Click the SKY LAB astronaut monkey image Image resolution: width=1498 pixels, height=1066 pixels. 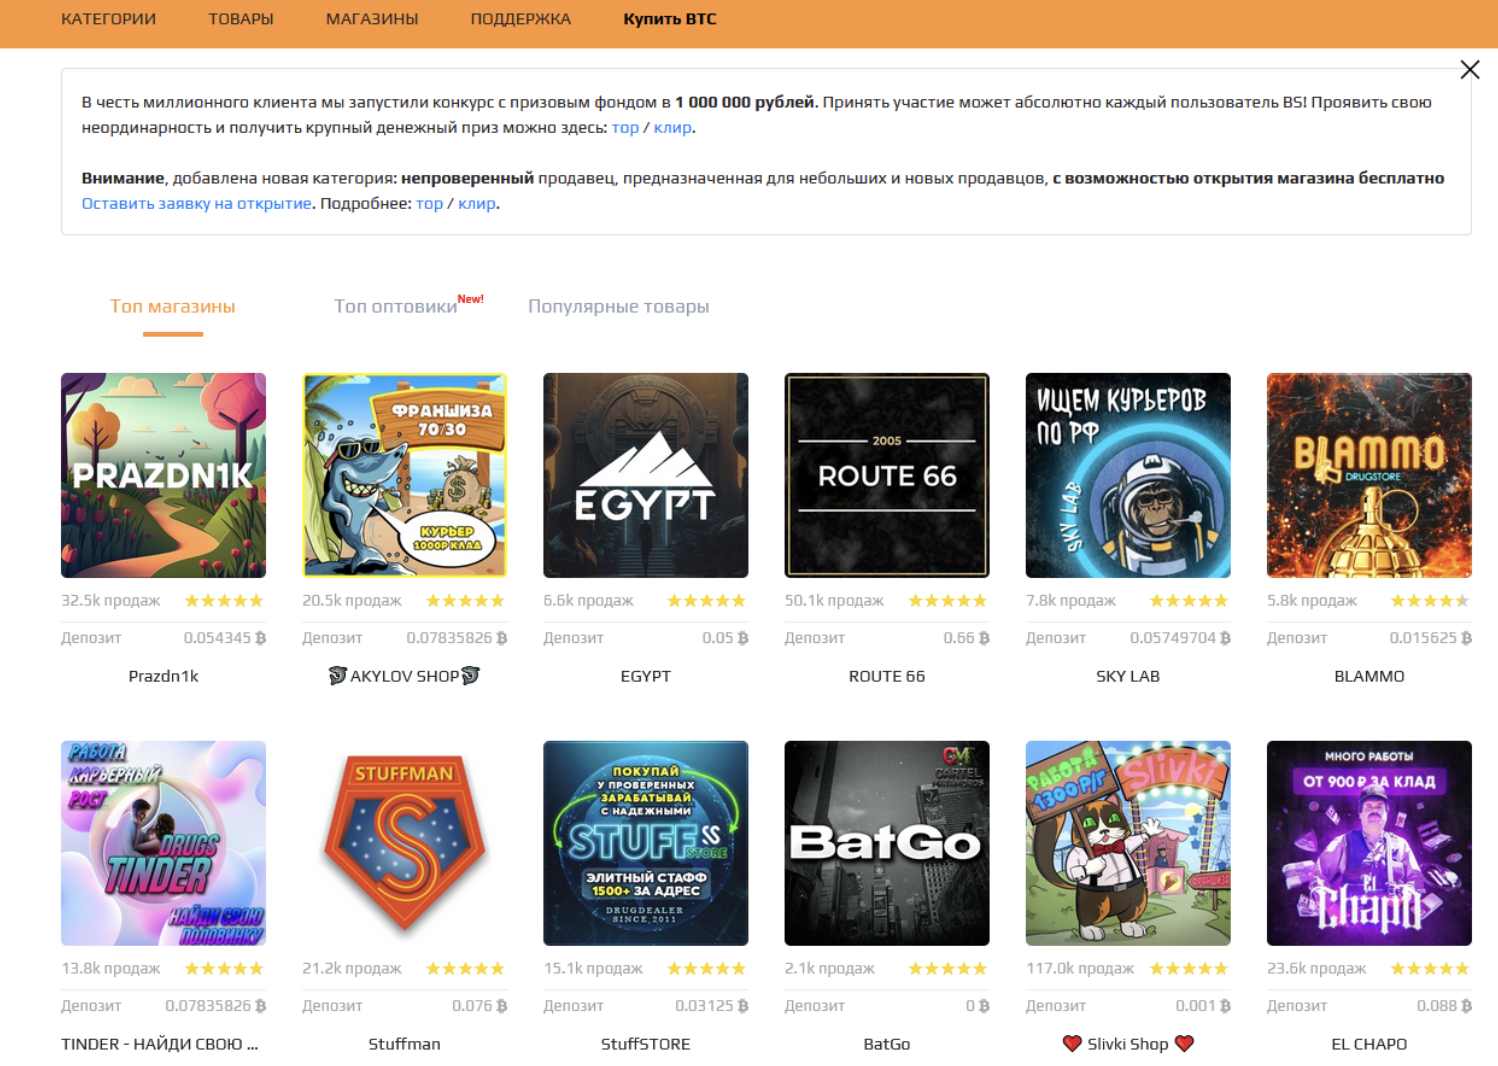pyautogui.click(x=1128, y=475)
